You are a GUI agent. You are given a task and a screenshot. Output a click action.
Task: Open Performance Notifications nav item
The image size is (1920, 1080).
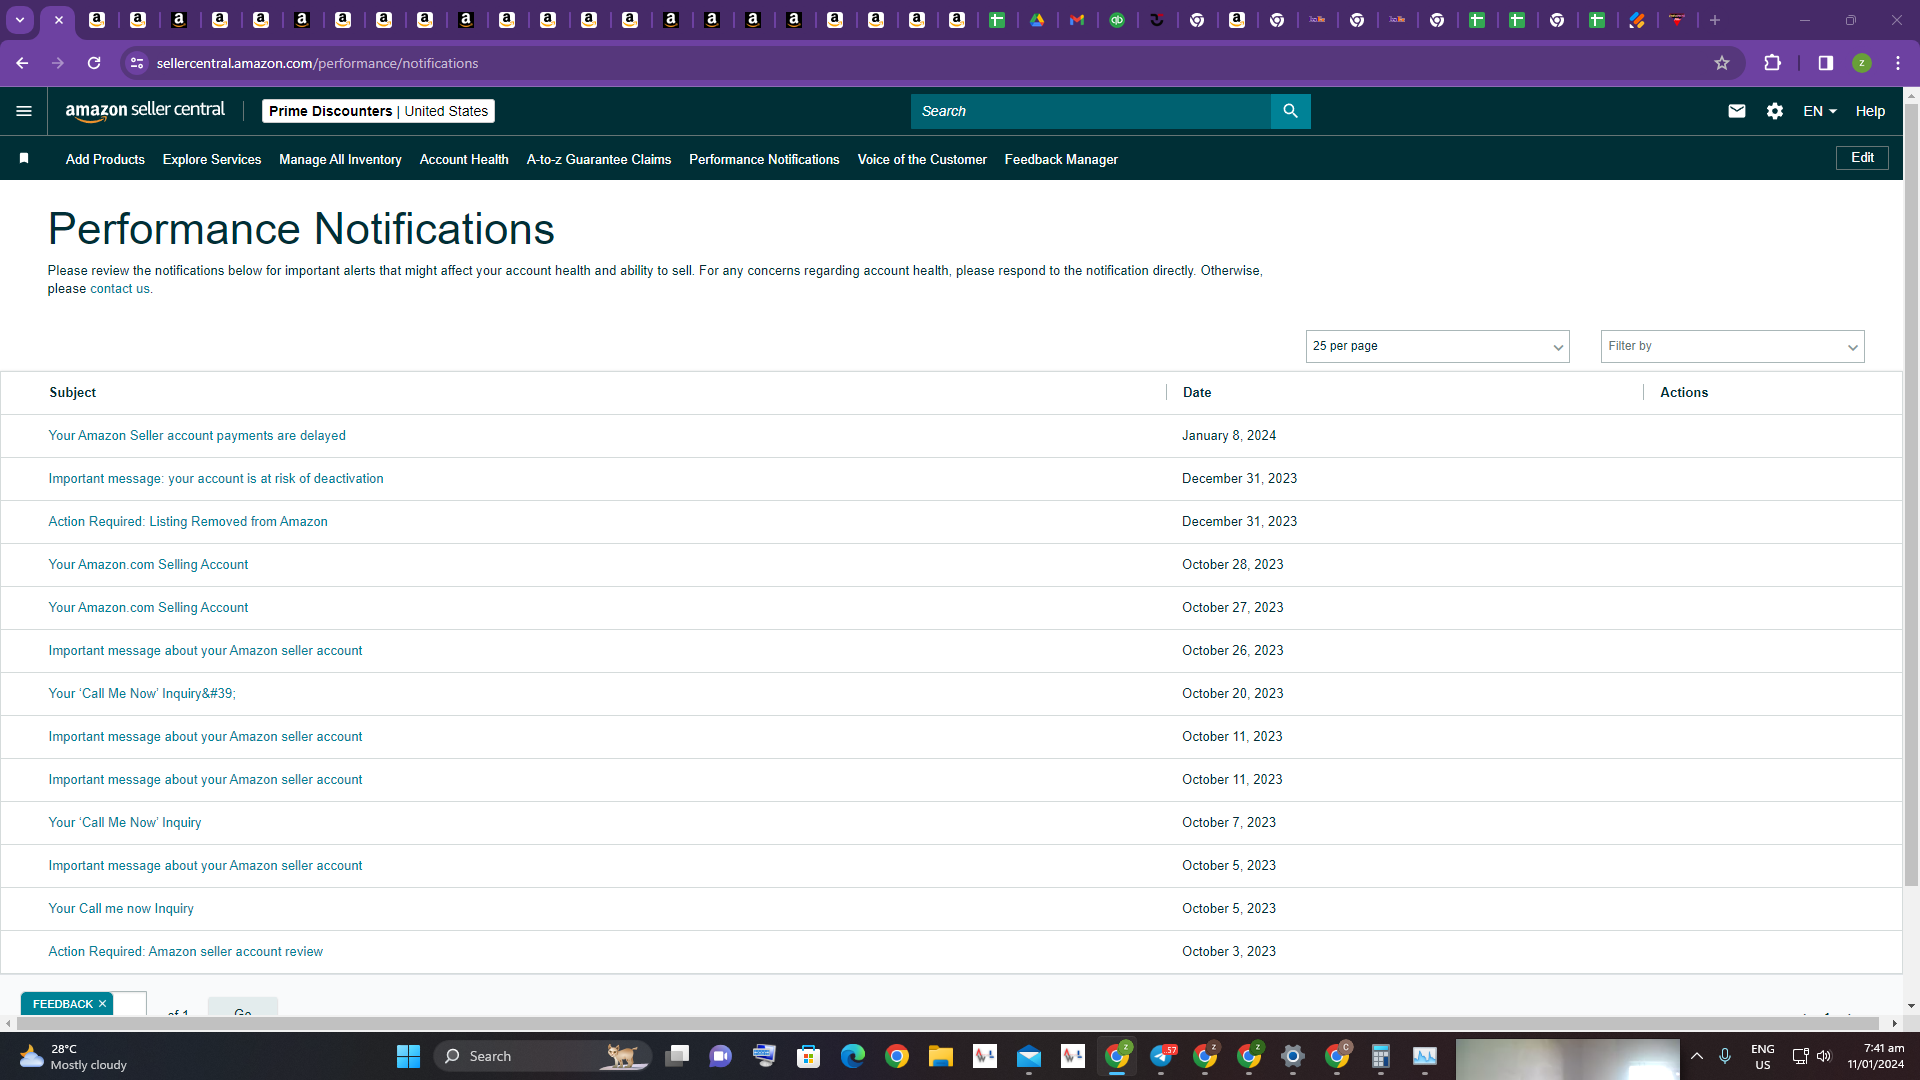tap(764, 159)
